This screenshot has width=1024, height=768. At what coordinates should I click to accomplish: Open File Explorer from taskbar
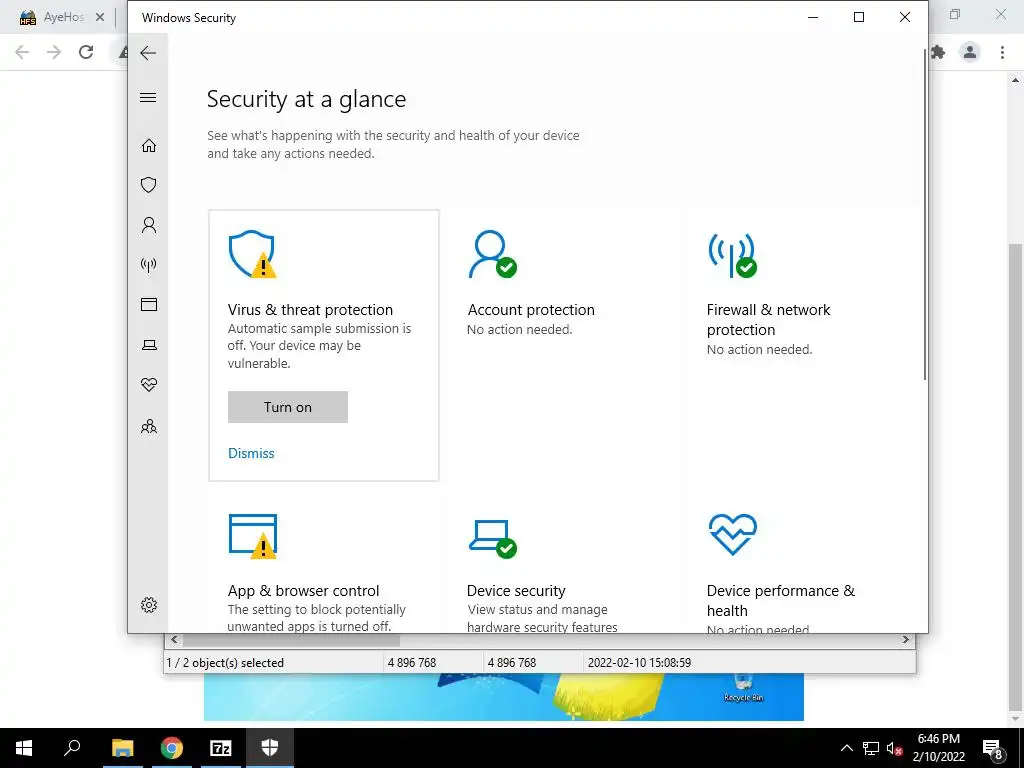(122, 748)
